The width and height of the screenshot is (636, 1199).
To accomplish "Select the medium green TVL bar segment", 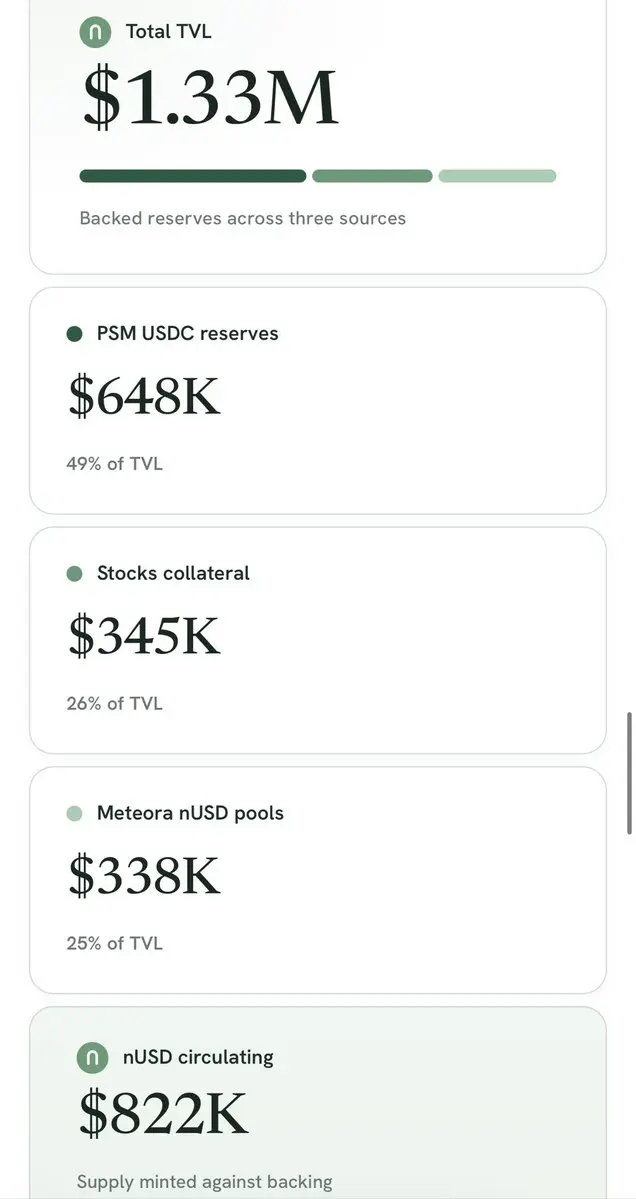I will pos(372,176).
